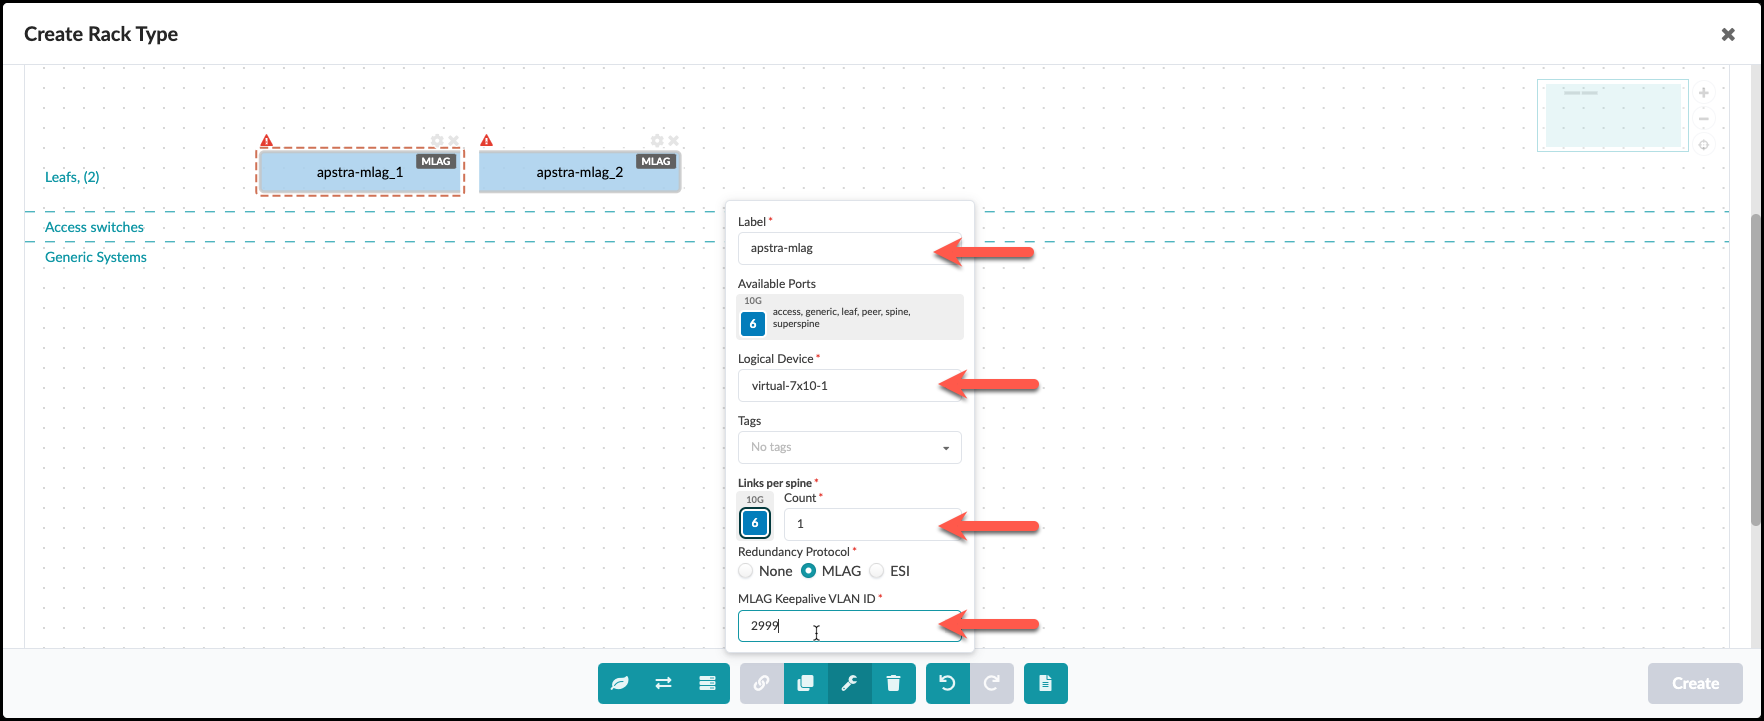1764x721 pixels.
Task: Select the apstra-mlag_1 leaf node
Action: coord(360,172)
